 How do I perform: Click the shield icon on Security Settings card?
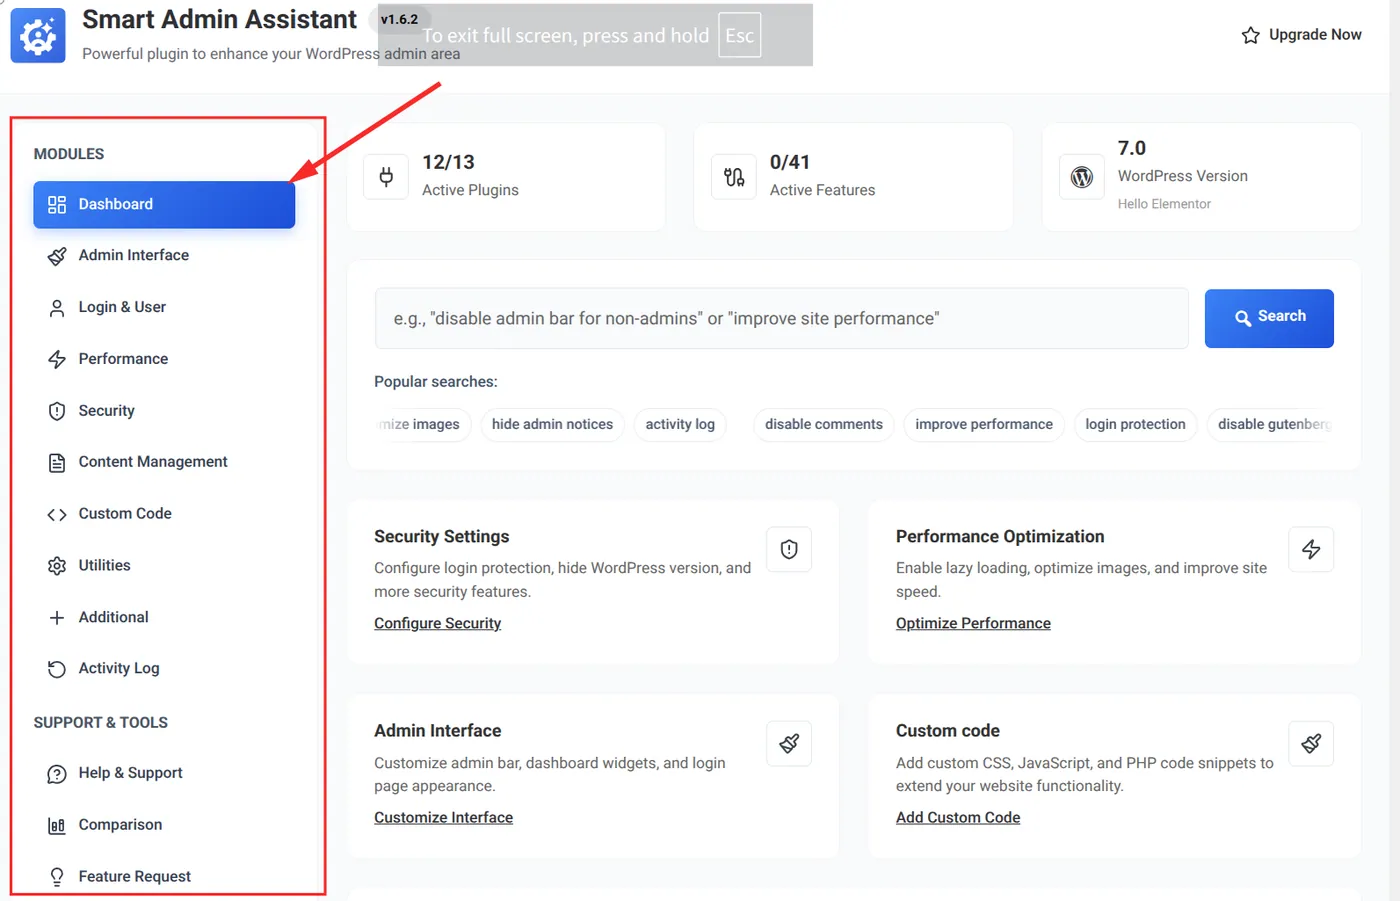(789, 549)
